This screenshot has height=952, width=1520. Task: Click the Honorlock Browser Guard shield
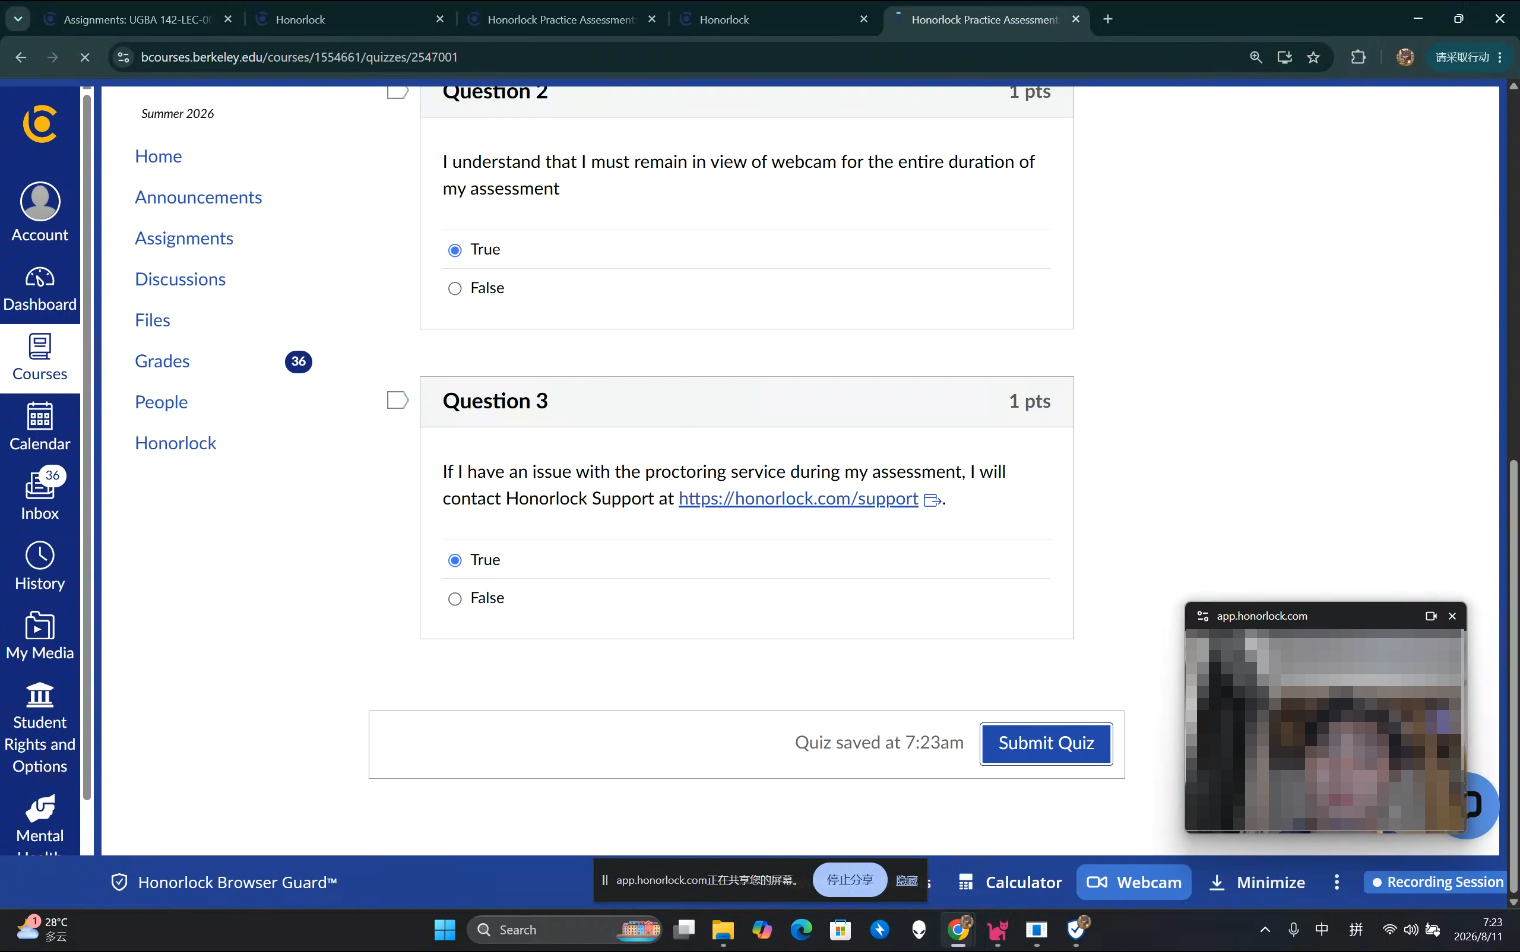pyautogui.click(x=119, y=882)
